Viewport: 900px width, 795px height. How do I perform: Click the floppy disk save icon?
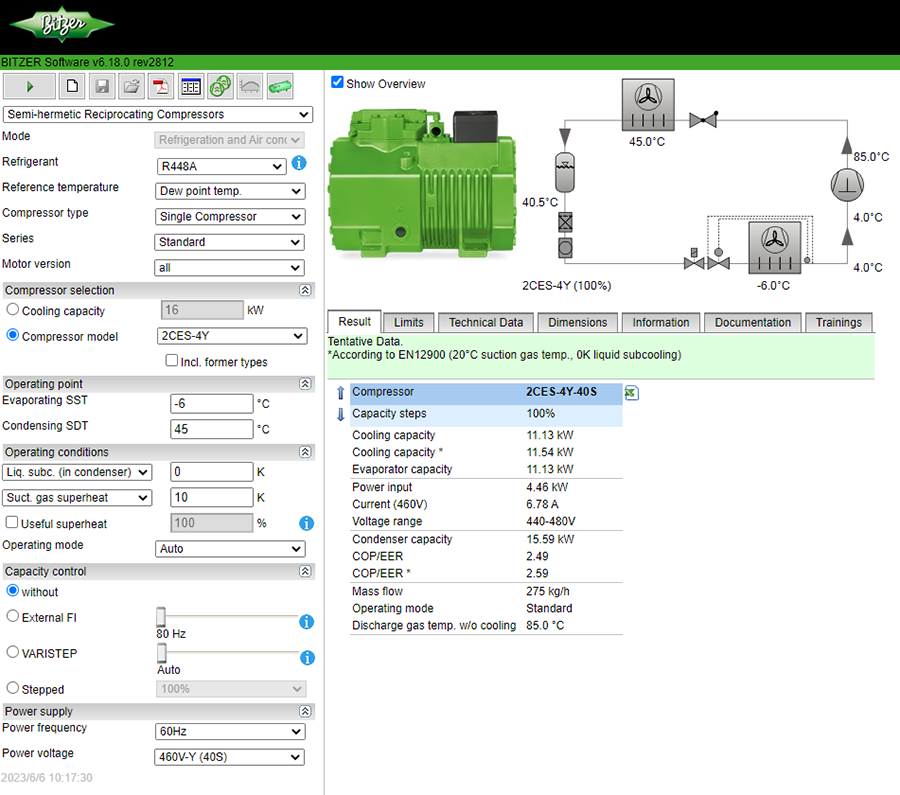(102, 87)
